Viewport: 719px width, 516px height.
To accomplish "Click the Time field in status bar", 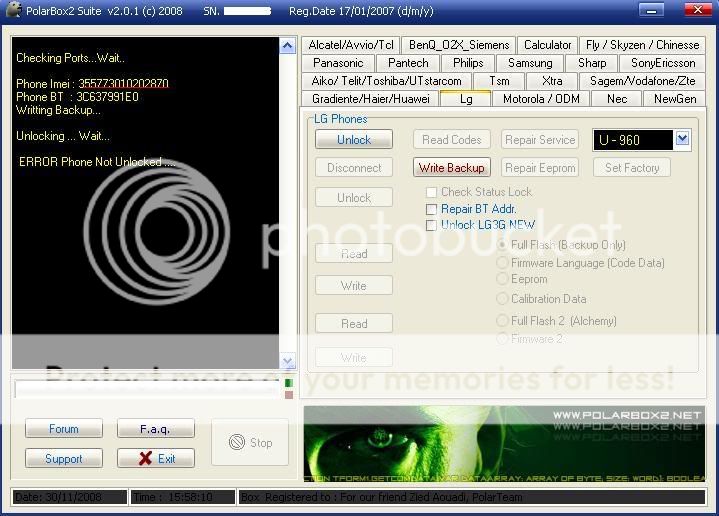I will click(183, 497).
